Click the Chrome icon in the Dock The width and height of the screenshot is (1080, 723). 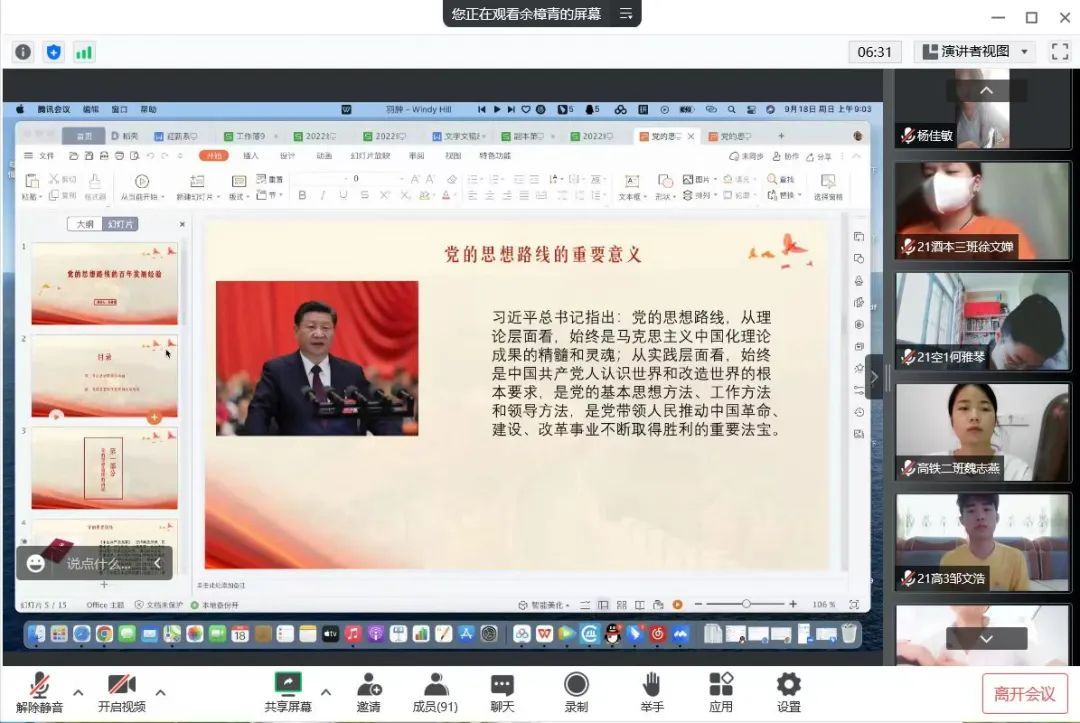click(x=104, y=633)
